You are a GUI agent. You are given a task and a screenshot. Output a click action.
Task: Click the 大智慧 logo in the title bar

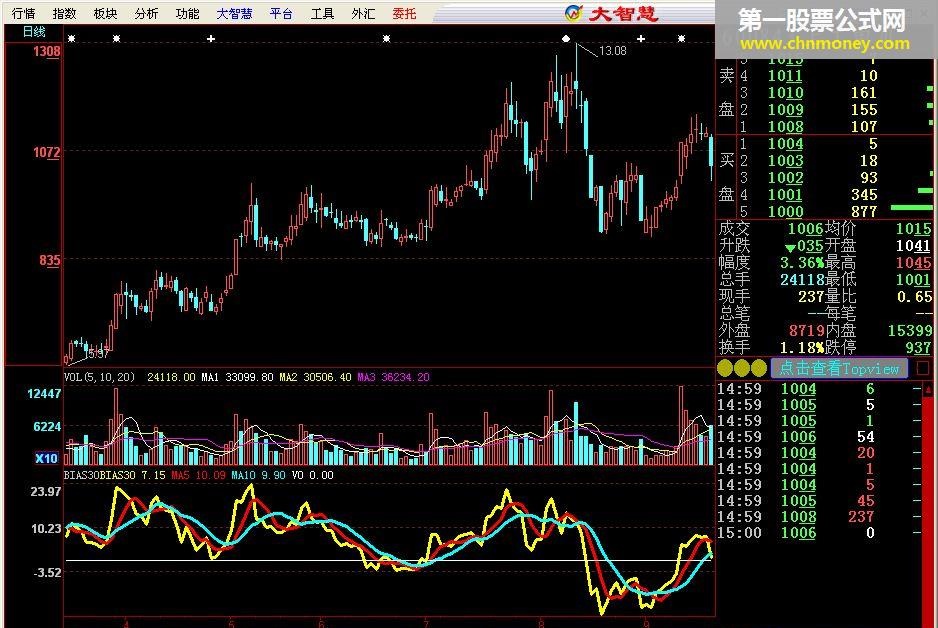coord(611,13)
